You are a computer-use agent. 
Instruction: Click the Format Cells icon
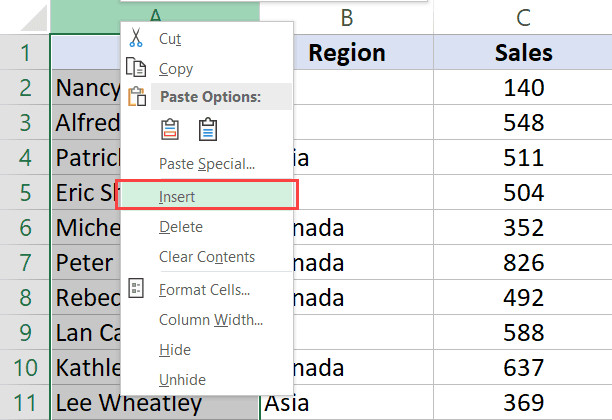(136, 290)
